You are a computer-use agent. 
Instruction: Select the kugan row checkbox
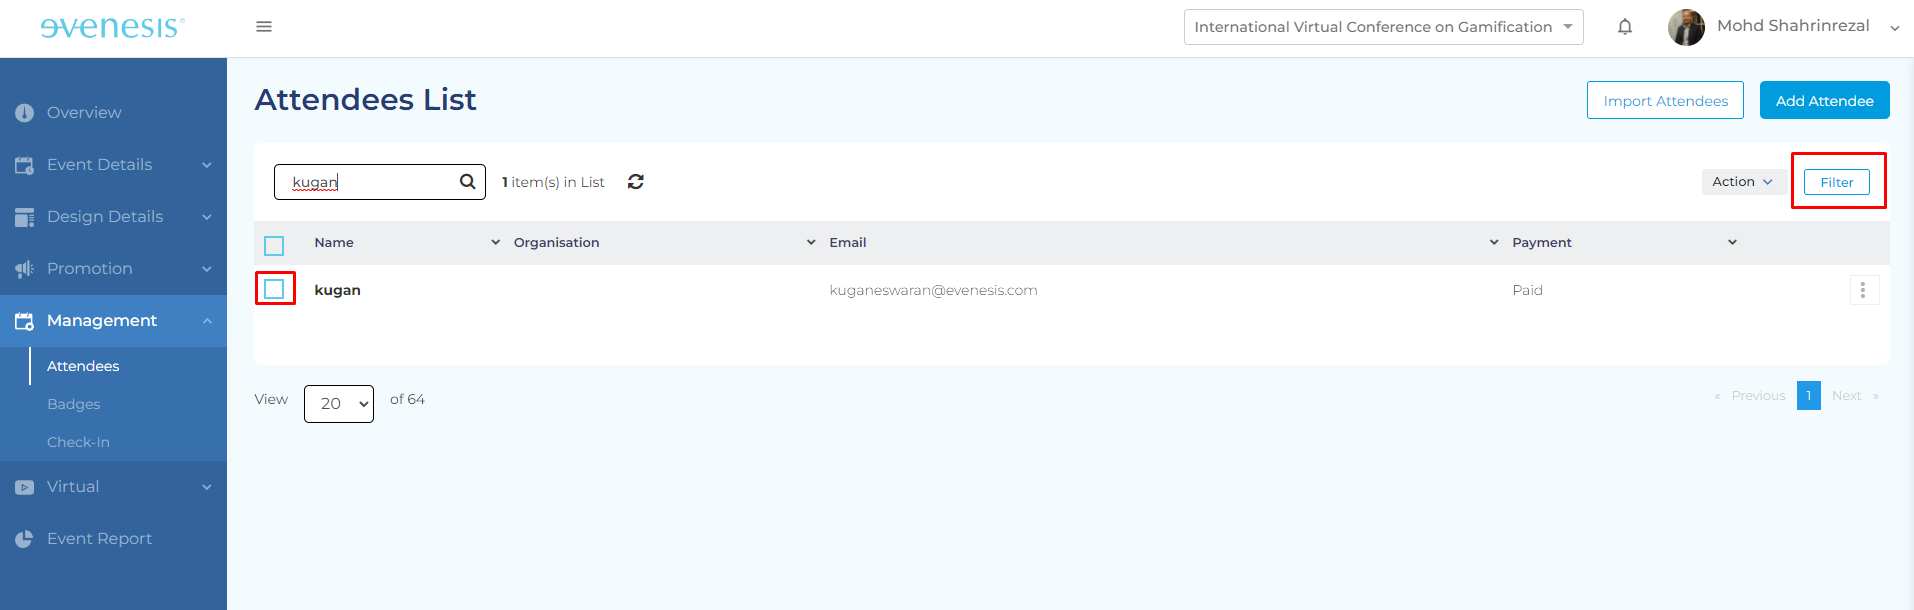274,289
